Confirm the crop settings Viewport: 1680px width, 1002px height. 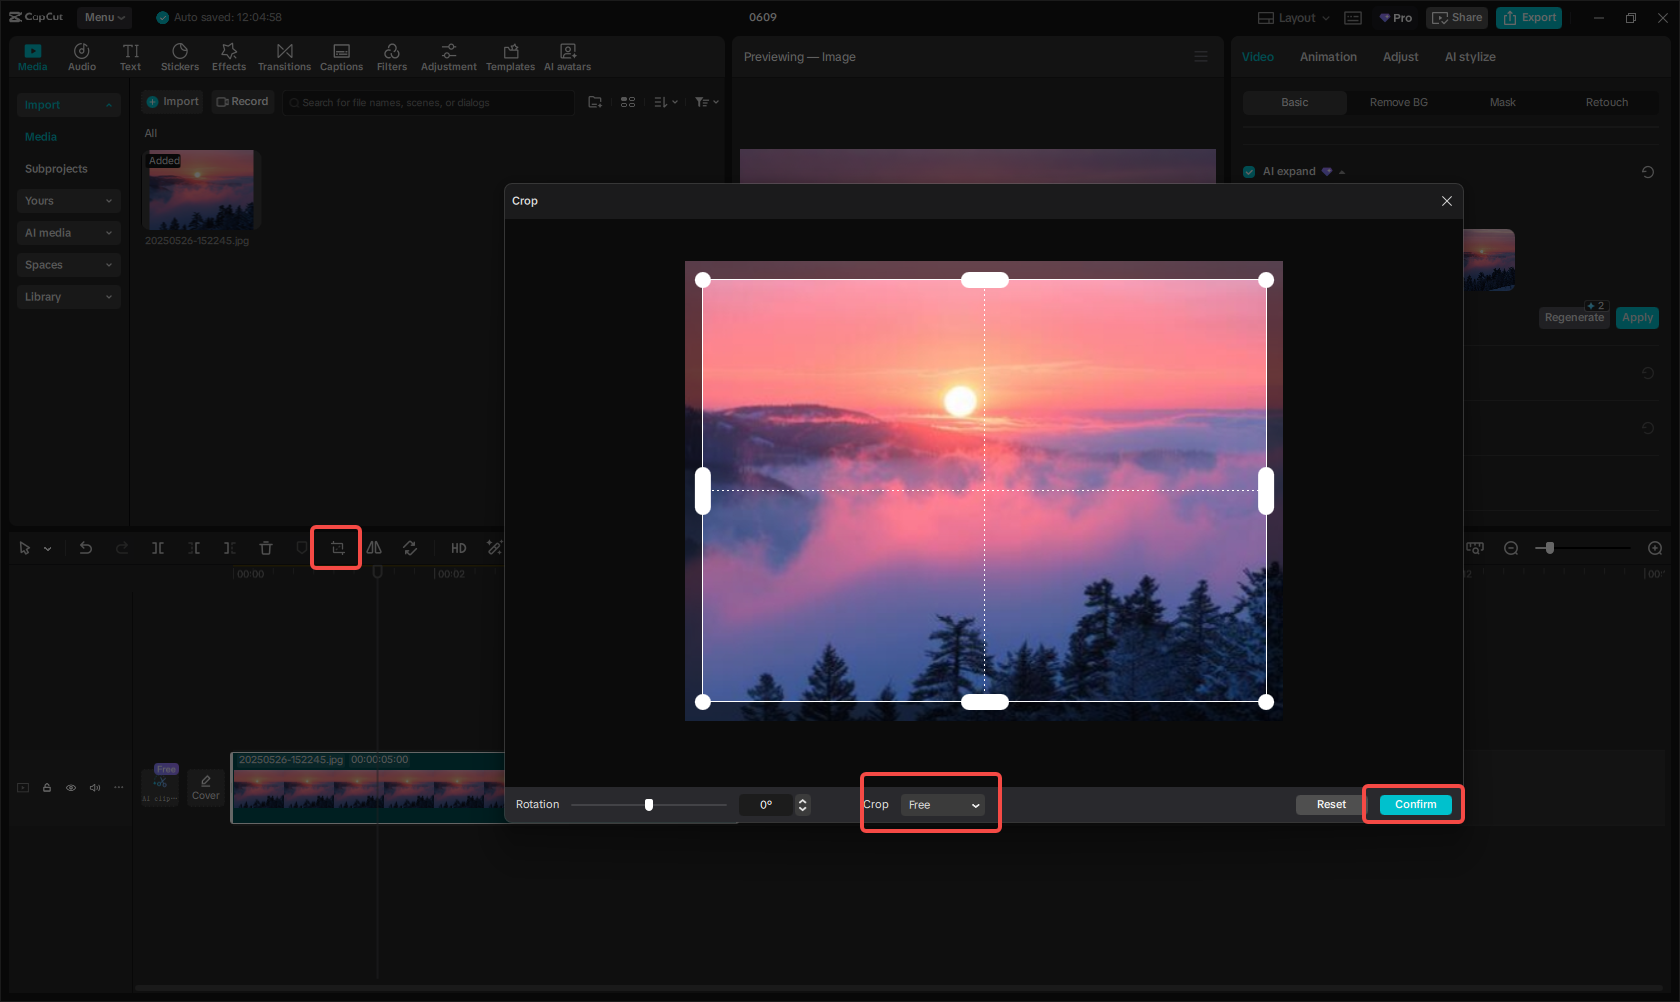tap(1413, 804)
